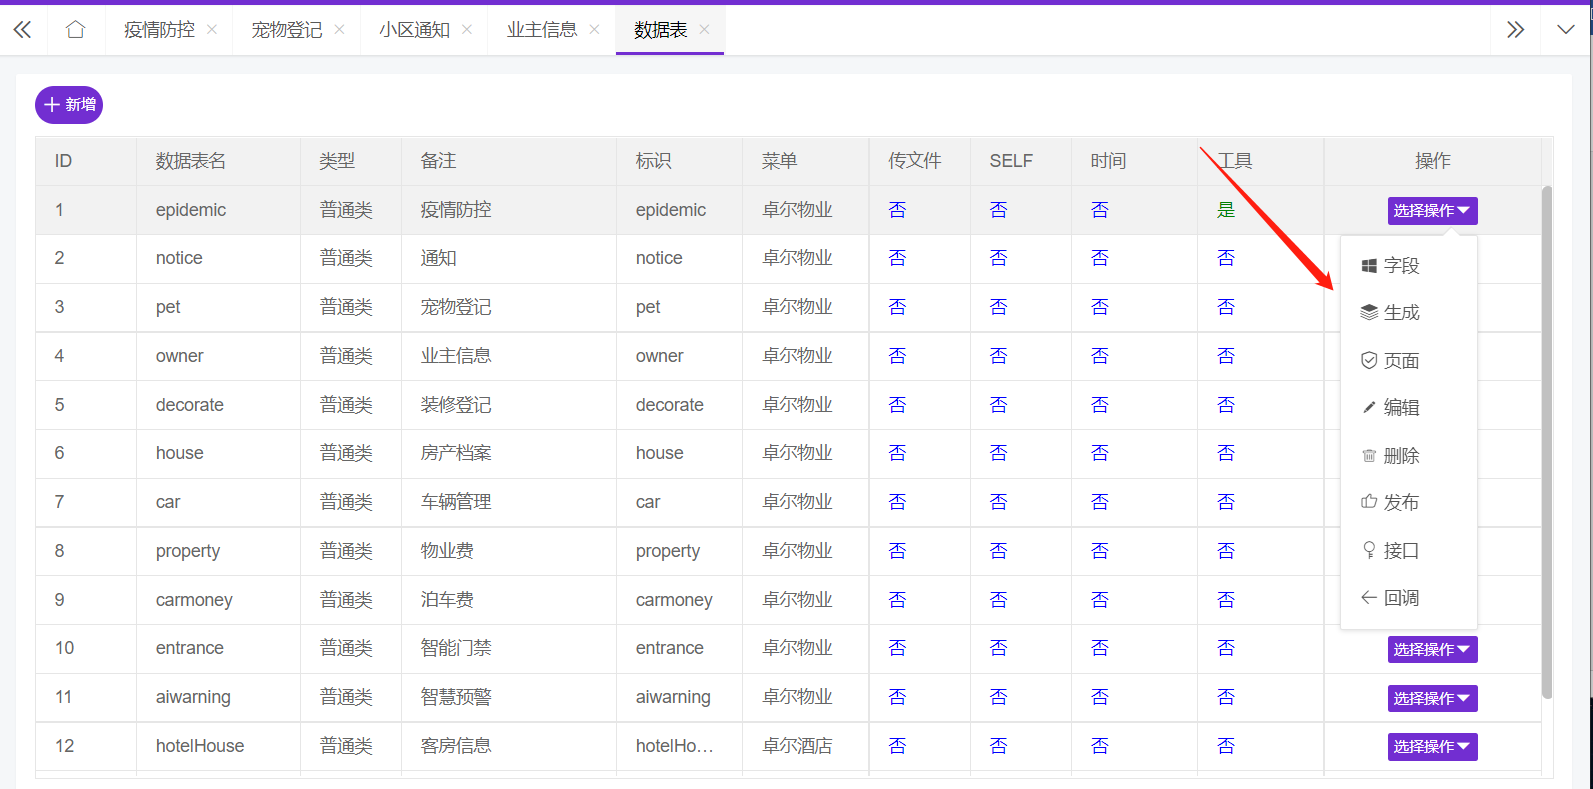
Task: Close the 数据表 tab
Action: 704,30
